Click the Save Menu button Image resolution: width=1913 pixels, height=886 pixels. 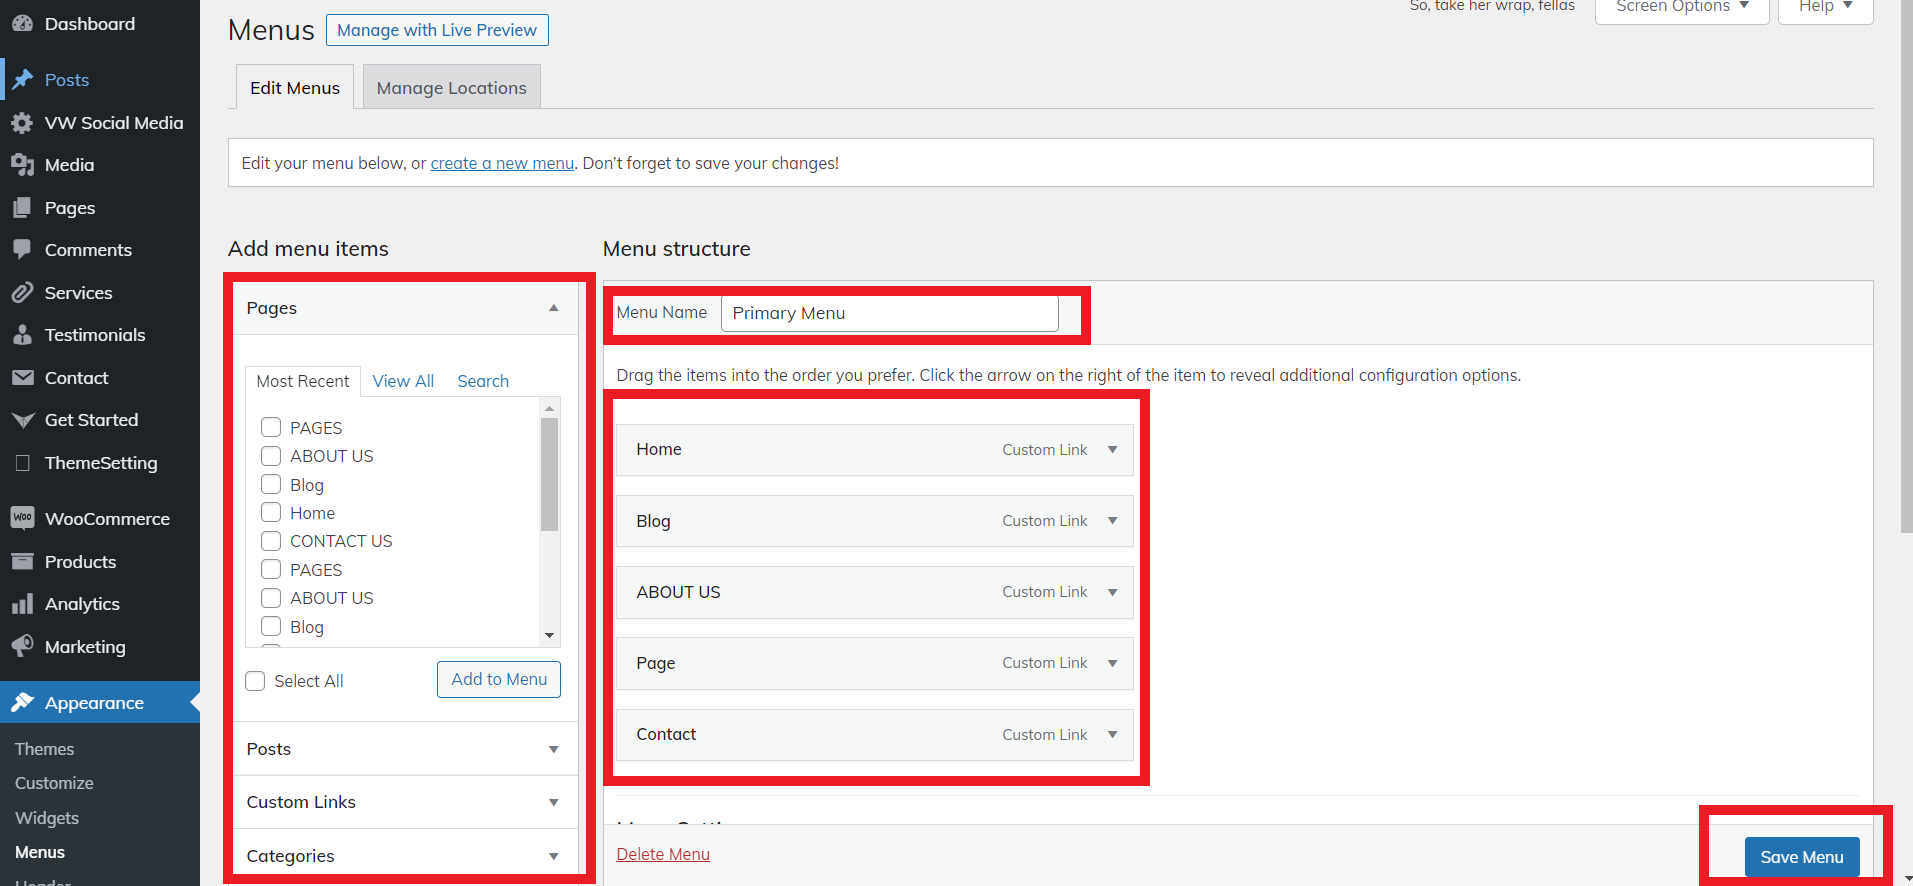1801,857
